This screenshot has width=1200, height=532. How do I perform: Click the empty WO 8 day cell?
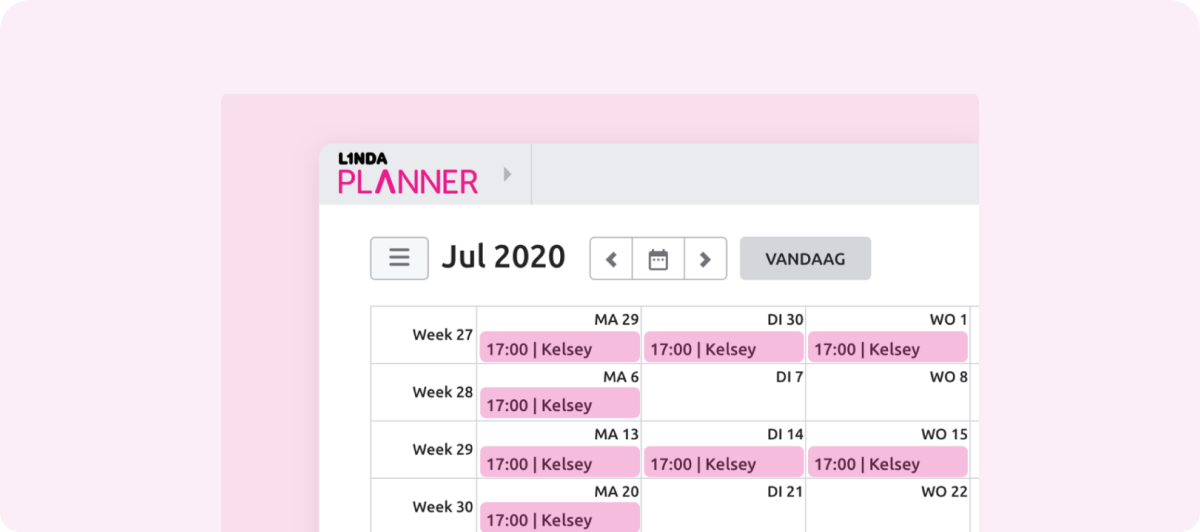887,400
